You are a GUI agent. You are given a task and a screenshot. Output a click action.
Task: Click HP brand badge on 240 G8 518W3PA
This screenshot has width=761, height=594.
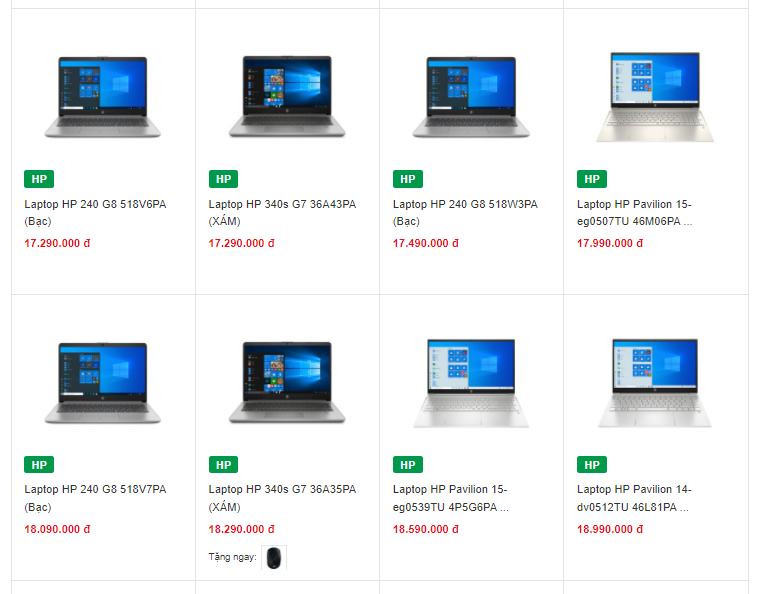(408, 179)
